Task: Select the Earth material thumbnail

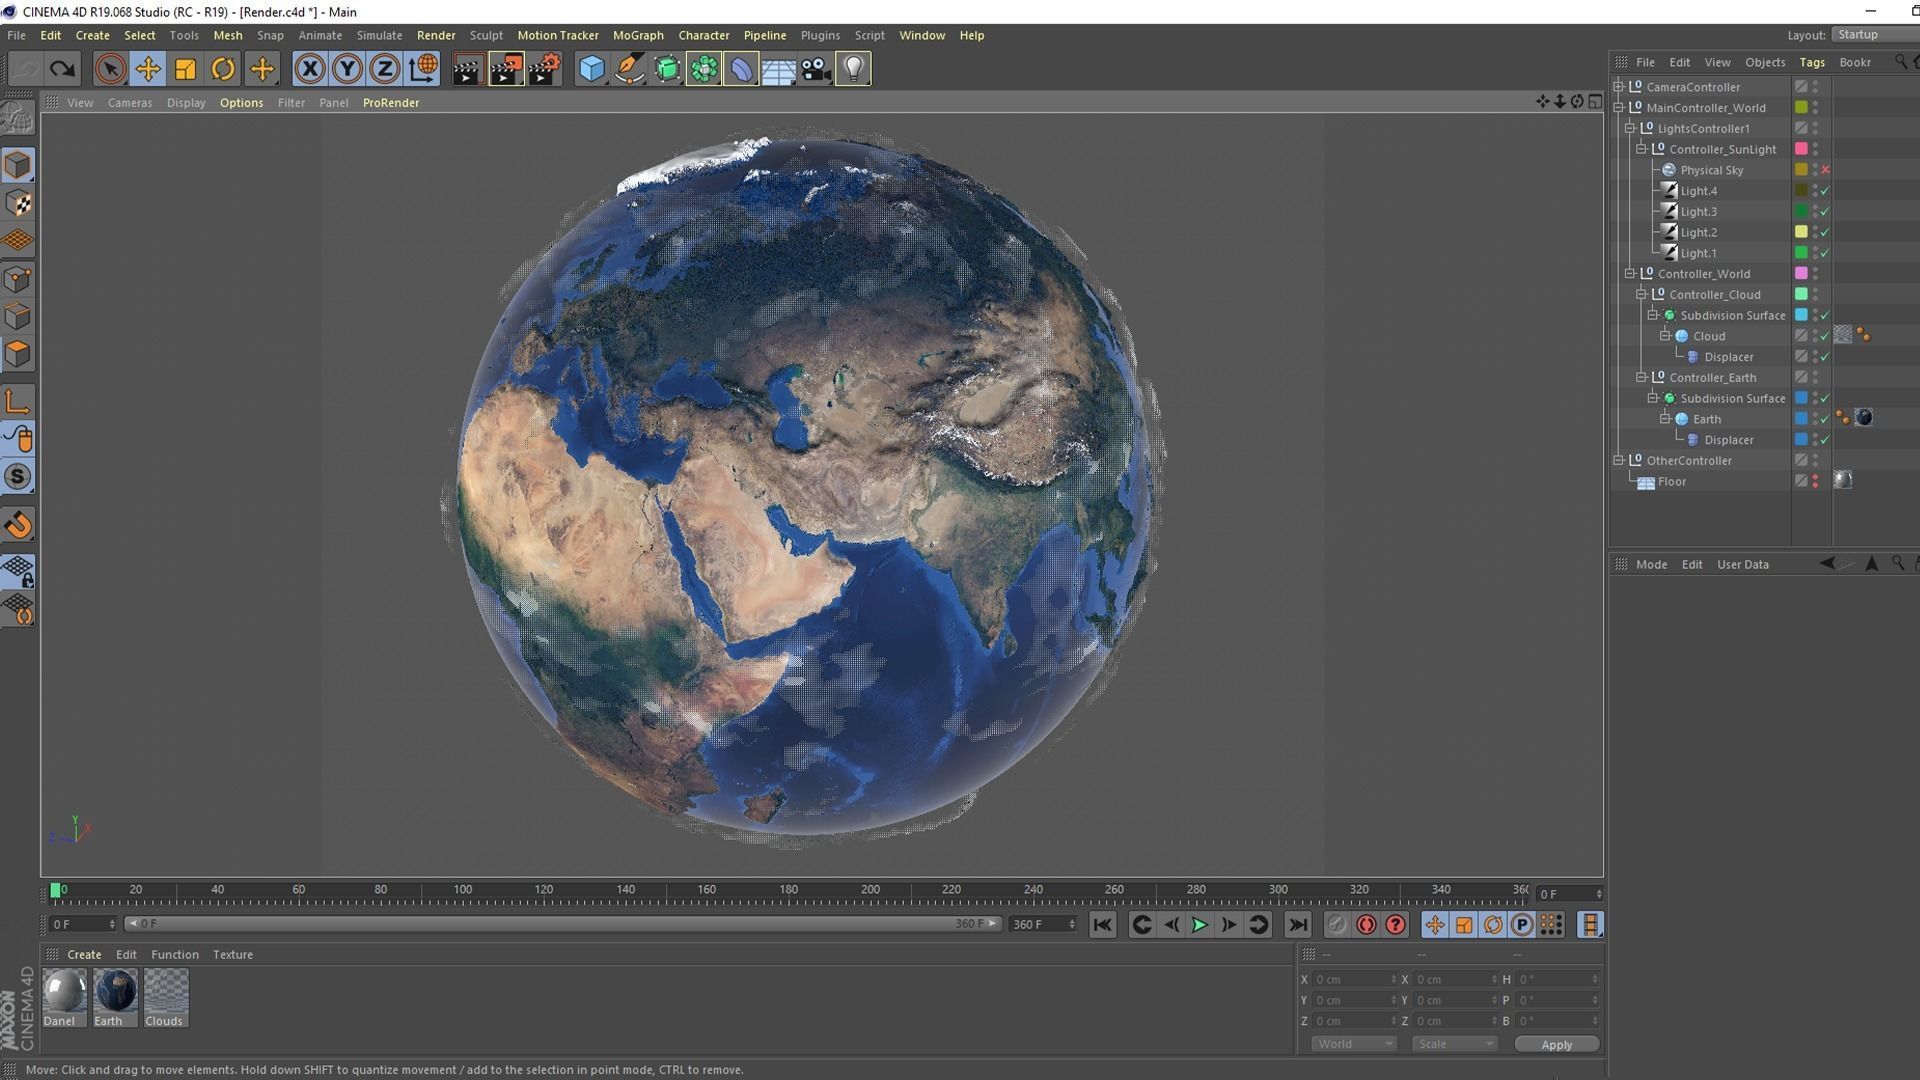Action: point(115,992)
